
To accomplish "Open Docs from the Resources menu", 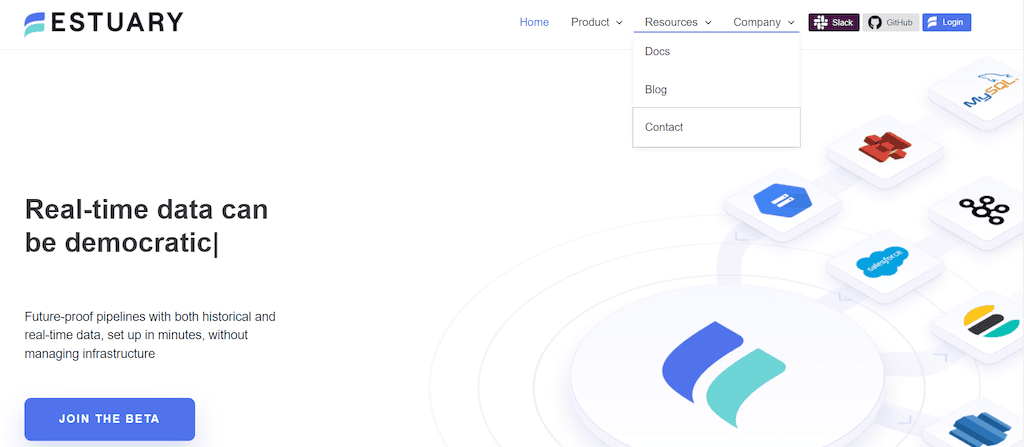I will [x=657, y=52].
